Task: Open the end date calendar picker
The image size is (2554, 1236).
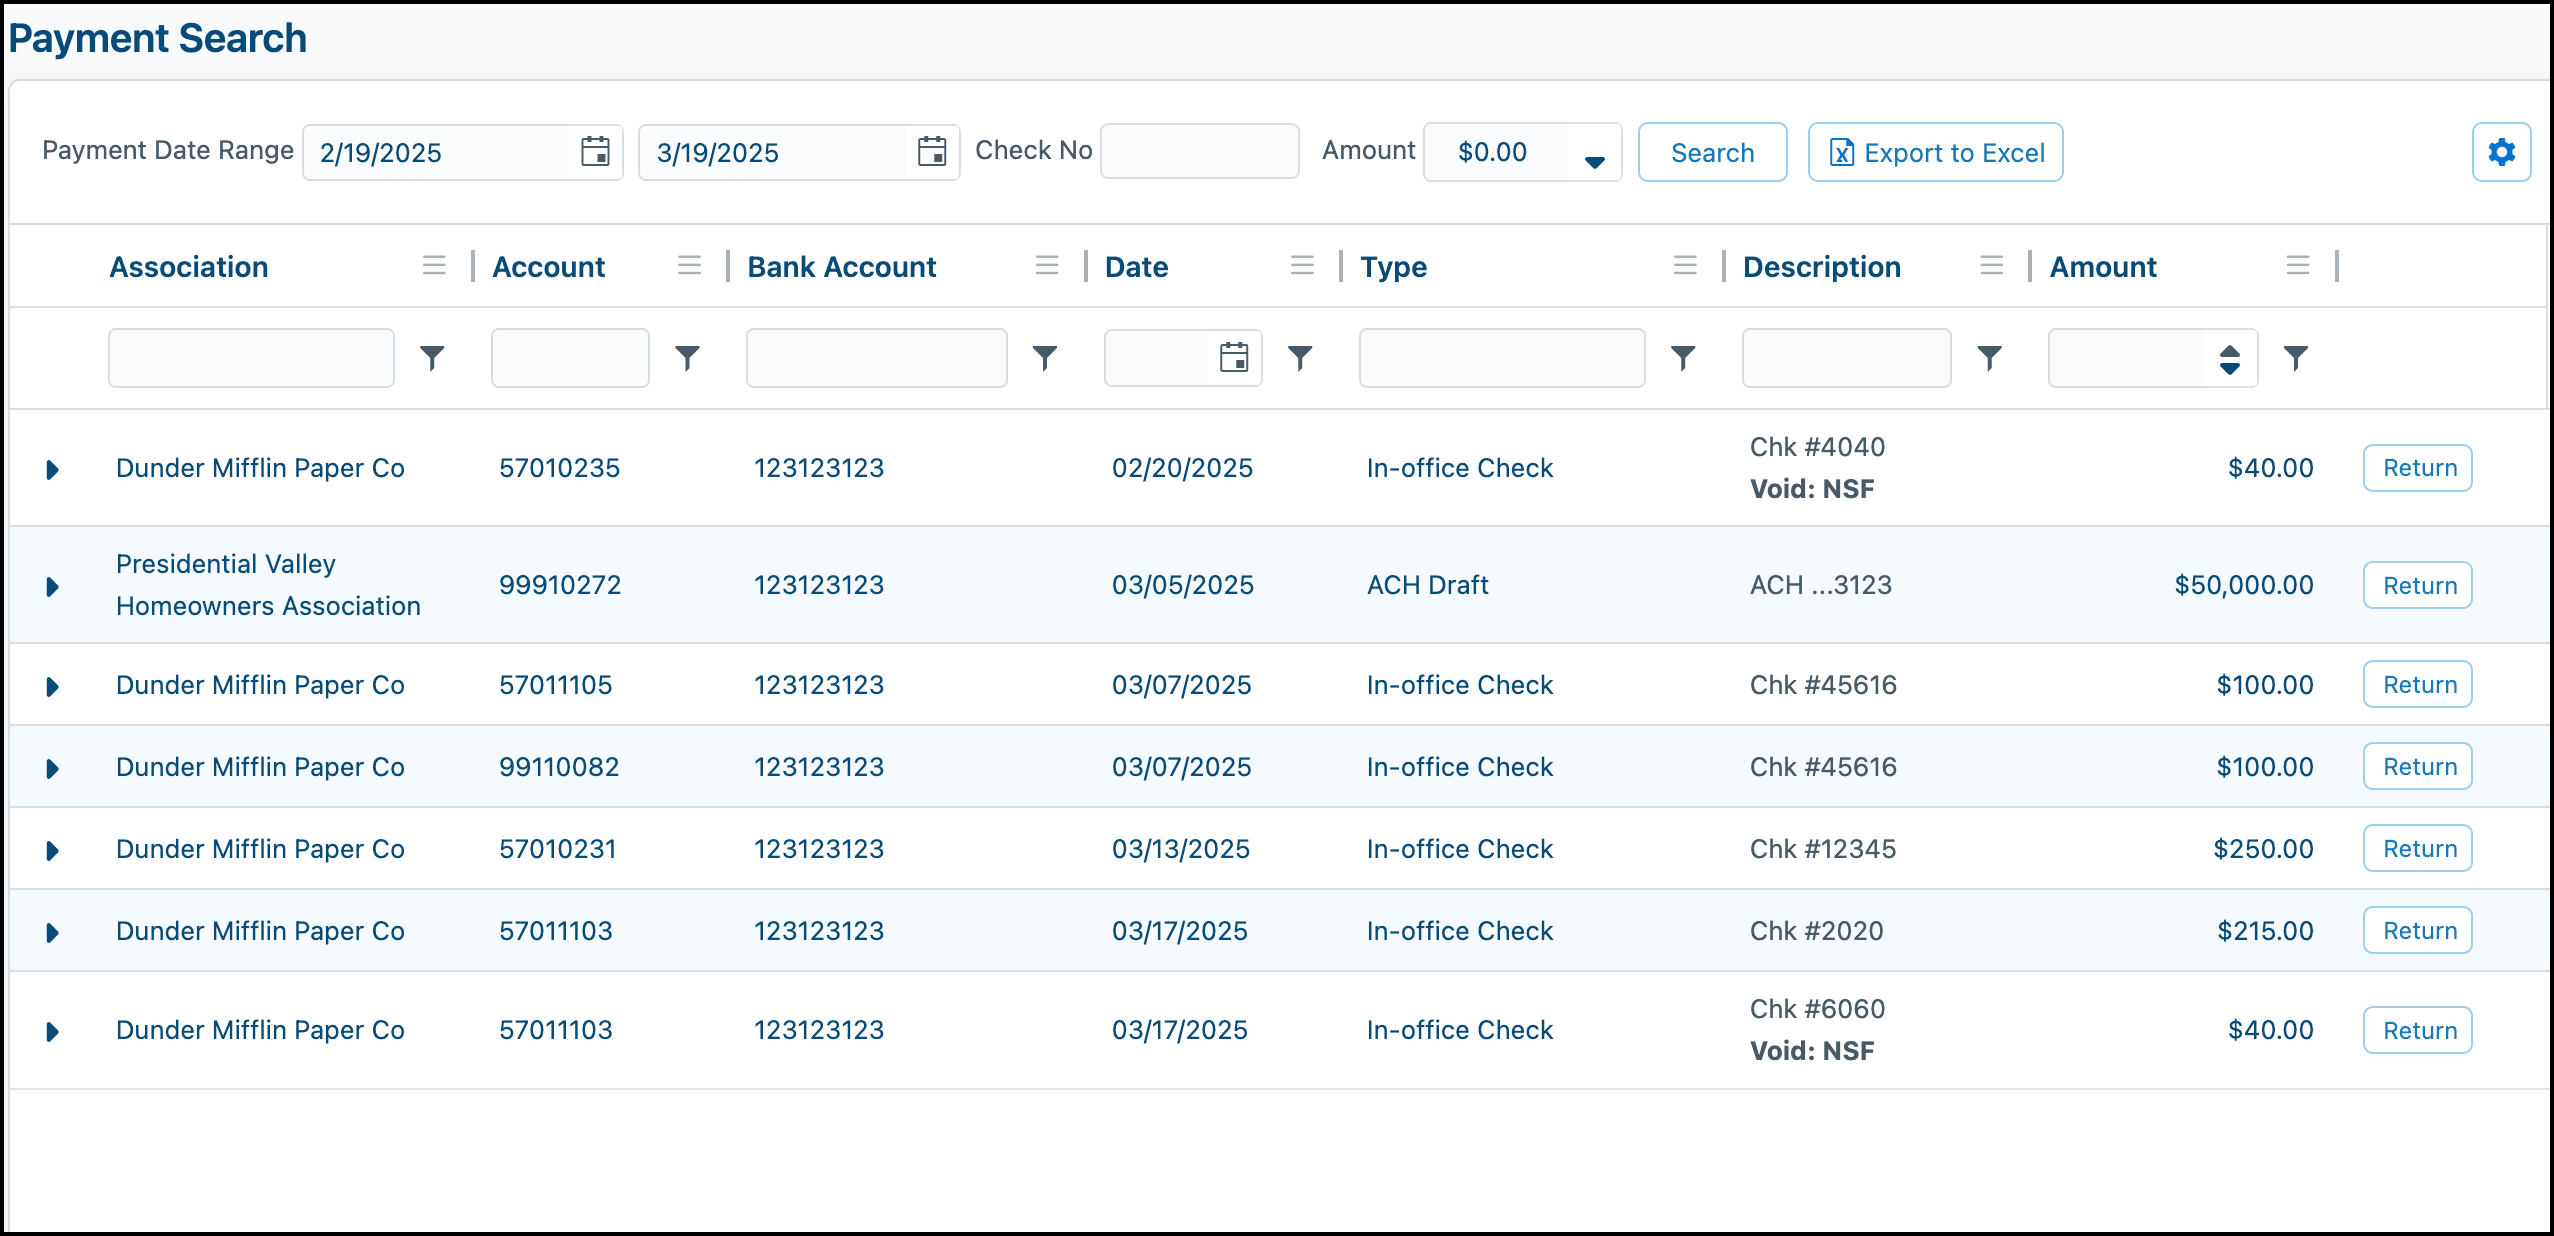Action: [x=932, y=152]
